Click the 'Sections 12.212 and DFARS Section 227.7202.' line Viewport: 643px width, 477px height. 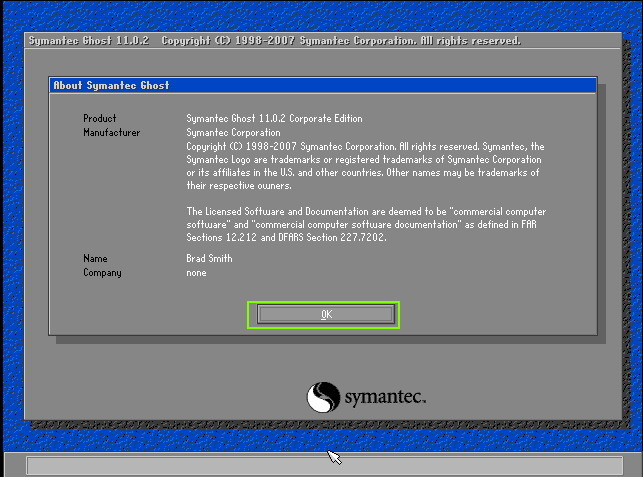tap(286, 237)
